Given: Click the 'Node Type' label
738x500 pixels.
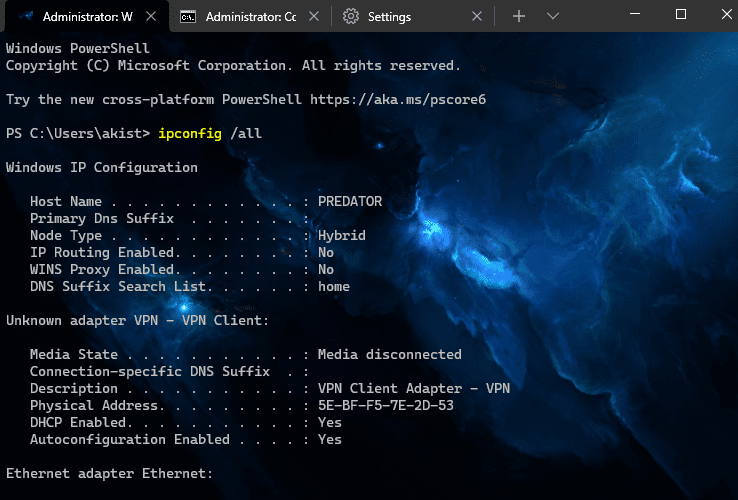Looking at the screenshot, I should point(66,235).
